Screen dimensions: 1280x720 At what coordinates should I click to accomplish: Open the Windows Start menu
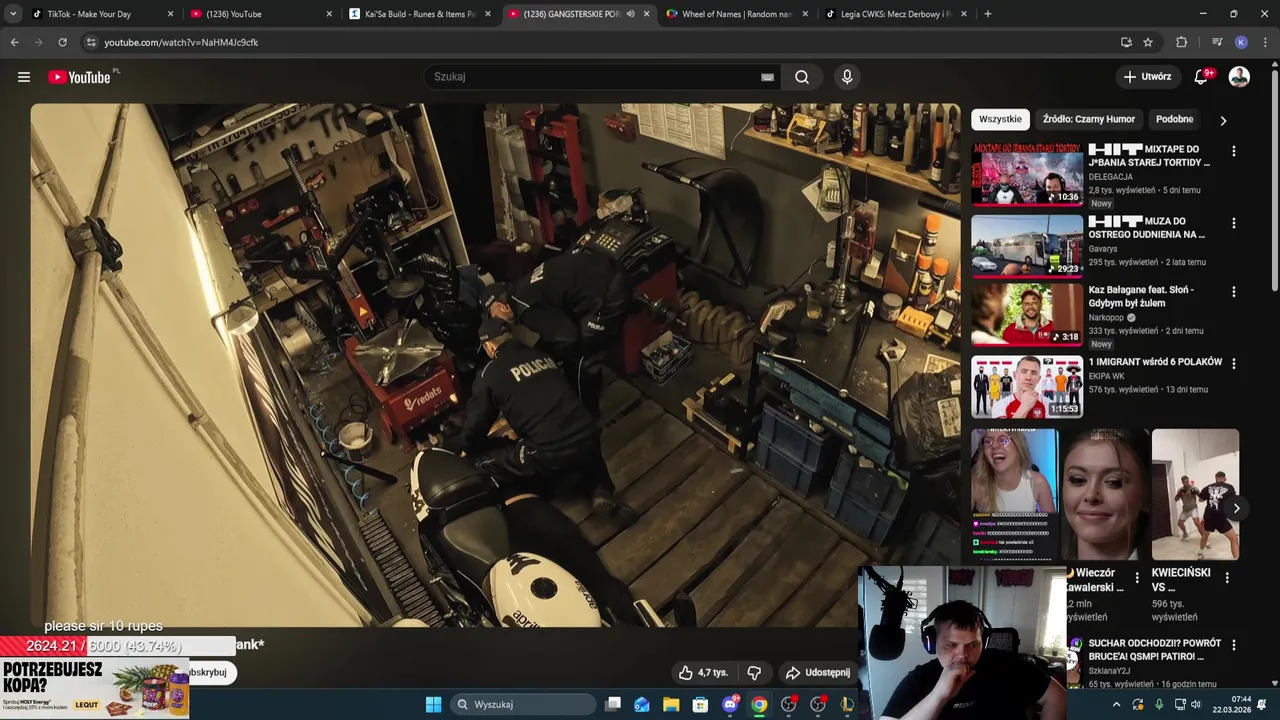point(433,704)
